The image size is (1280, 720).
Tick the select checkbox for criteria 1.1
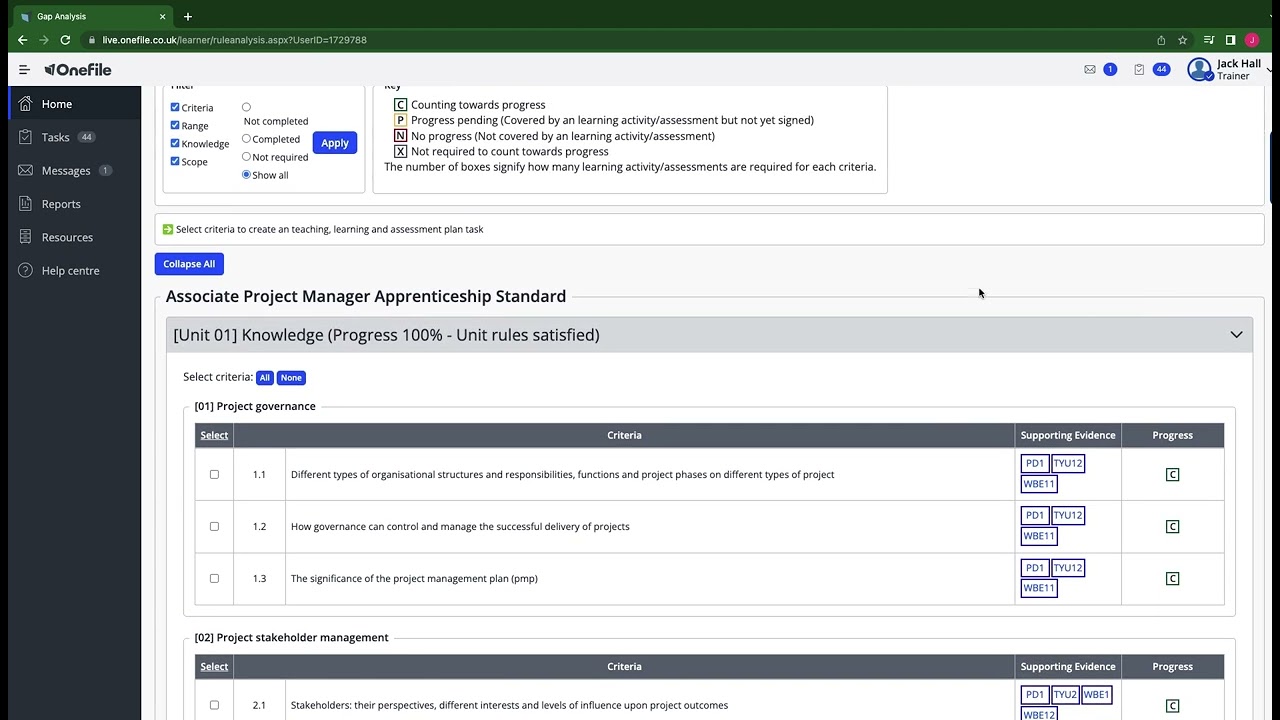click(x=214, y=474)
